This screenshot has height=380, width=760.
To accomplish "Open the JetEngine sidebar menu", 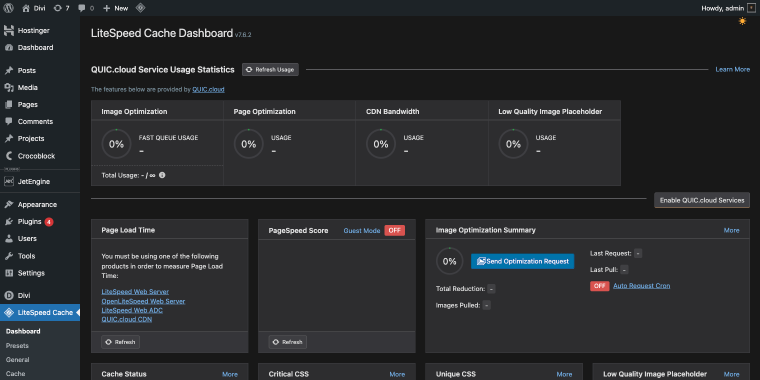I will tap(40, 181).
